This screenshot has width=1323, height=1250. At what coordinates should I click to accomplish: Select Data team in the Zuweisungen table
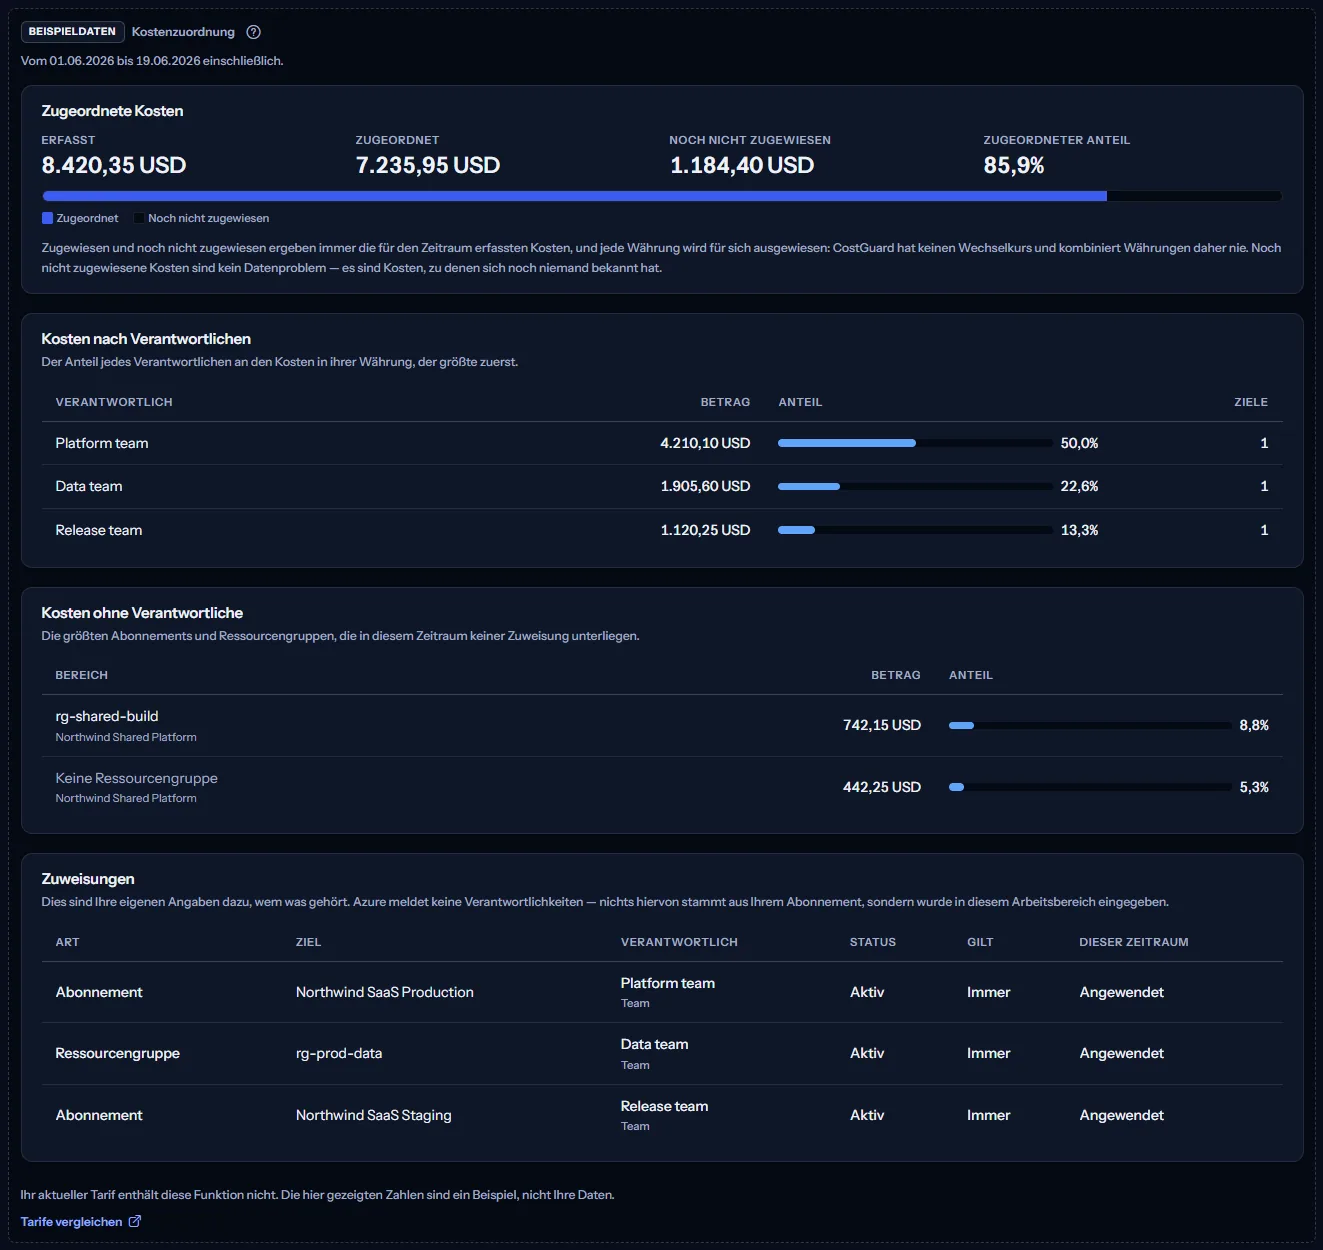655,1044
